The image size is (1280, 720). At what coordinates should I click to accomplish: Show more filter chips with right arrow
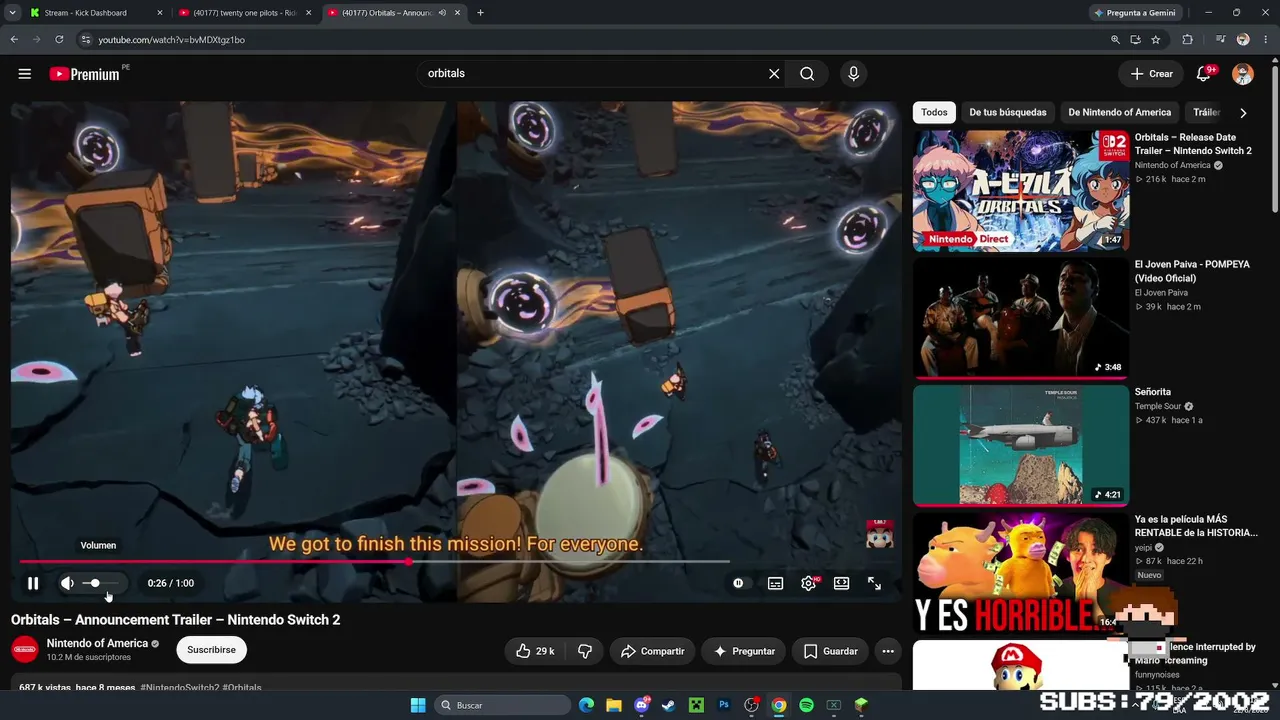tap(1243, 113)
